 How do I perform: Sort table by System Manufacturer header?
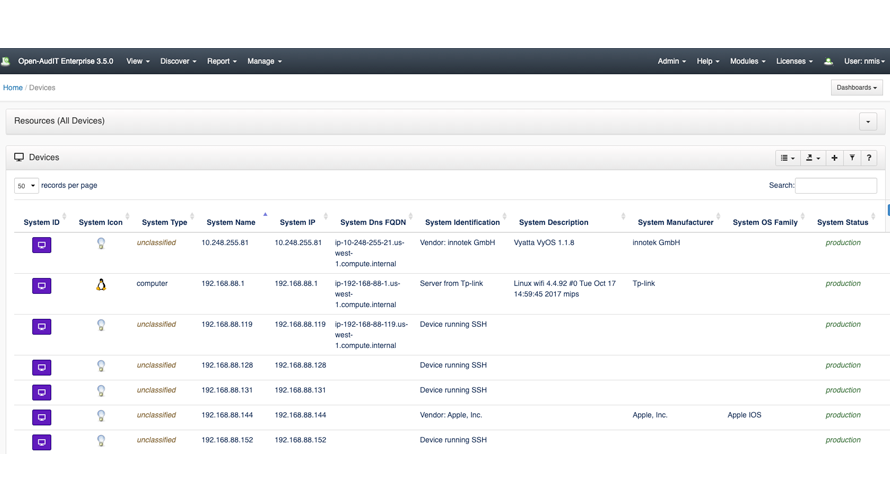pos(675,222)
